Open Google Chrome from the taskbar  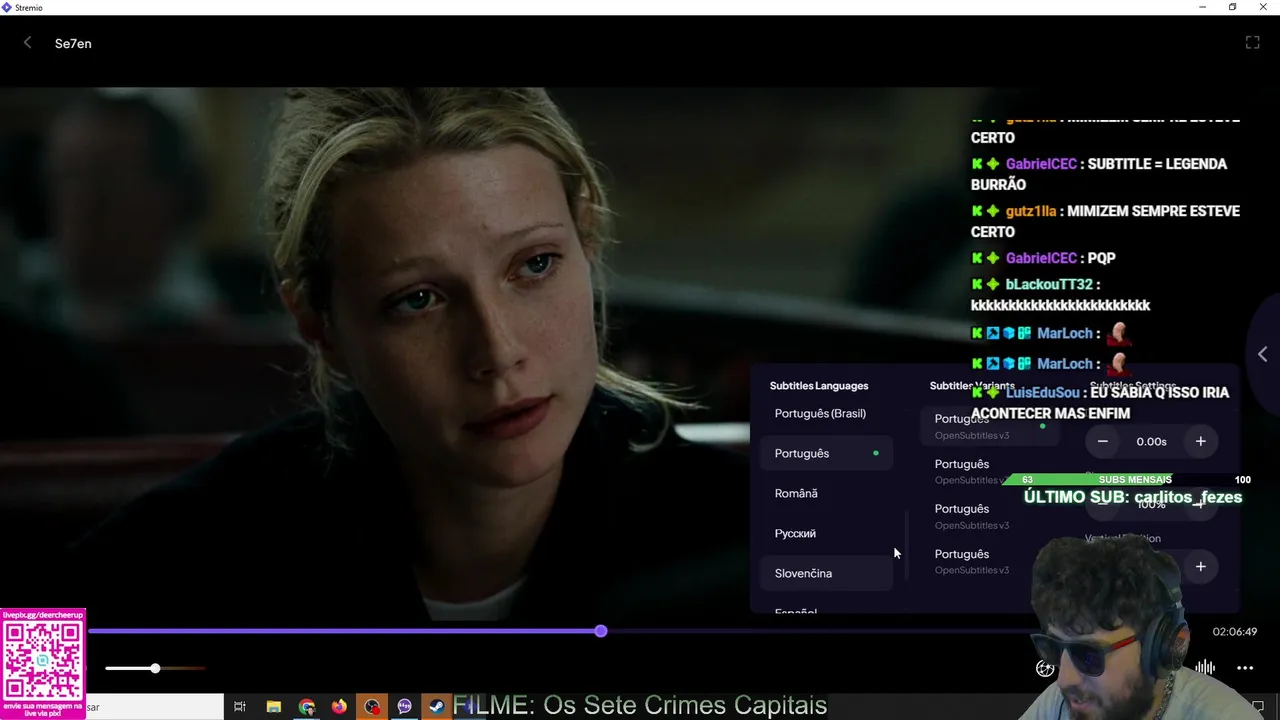coord(307,707)
